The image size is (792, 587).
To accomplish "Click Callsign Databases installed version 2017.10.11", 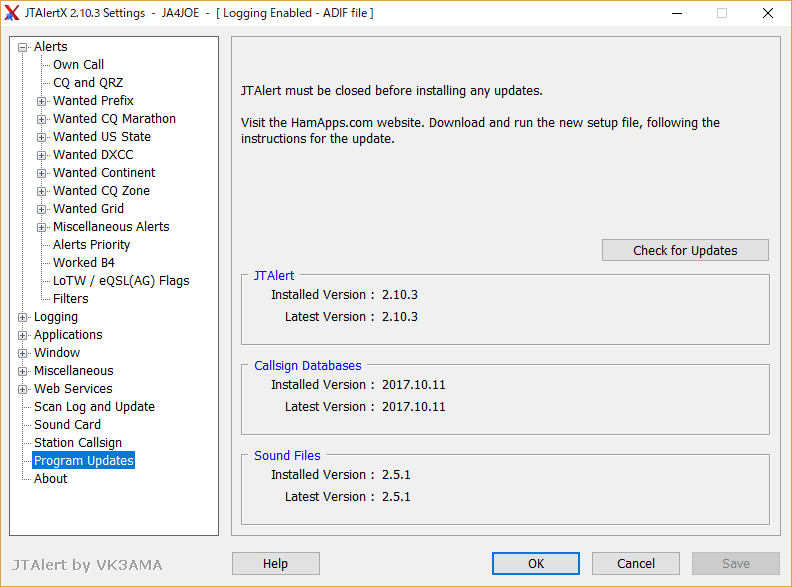I will coord(414,384).
